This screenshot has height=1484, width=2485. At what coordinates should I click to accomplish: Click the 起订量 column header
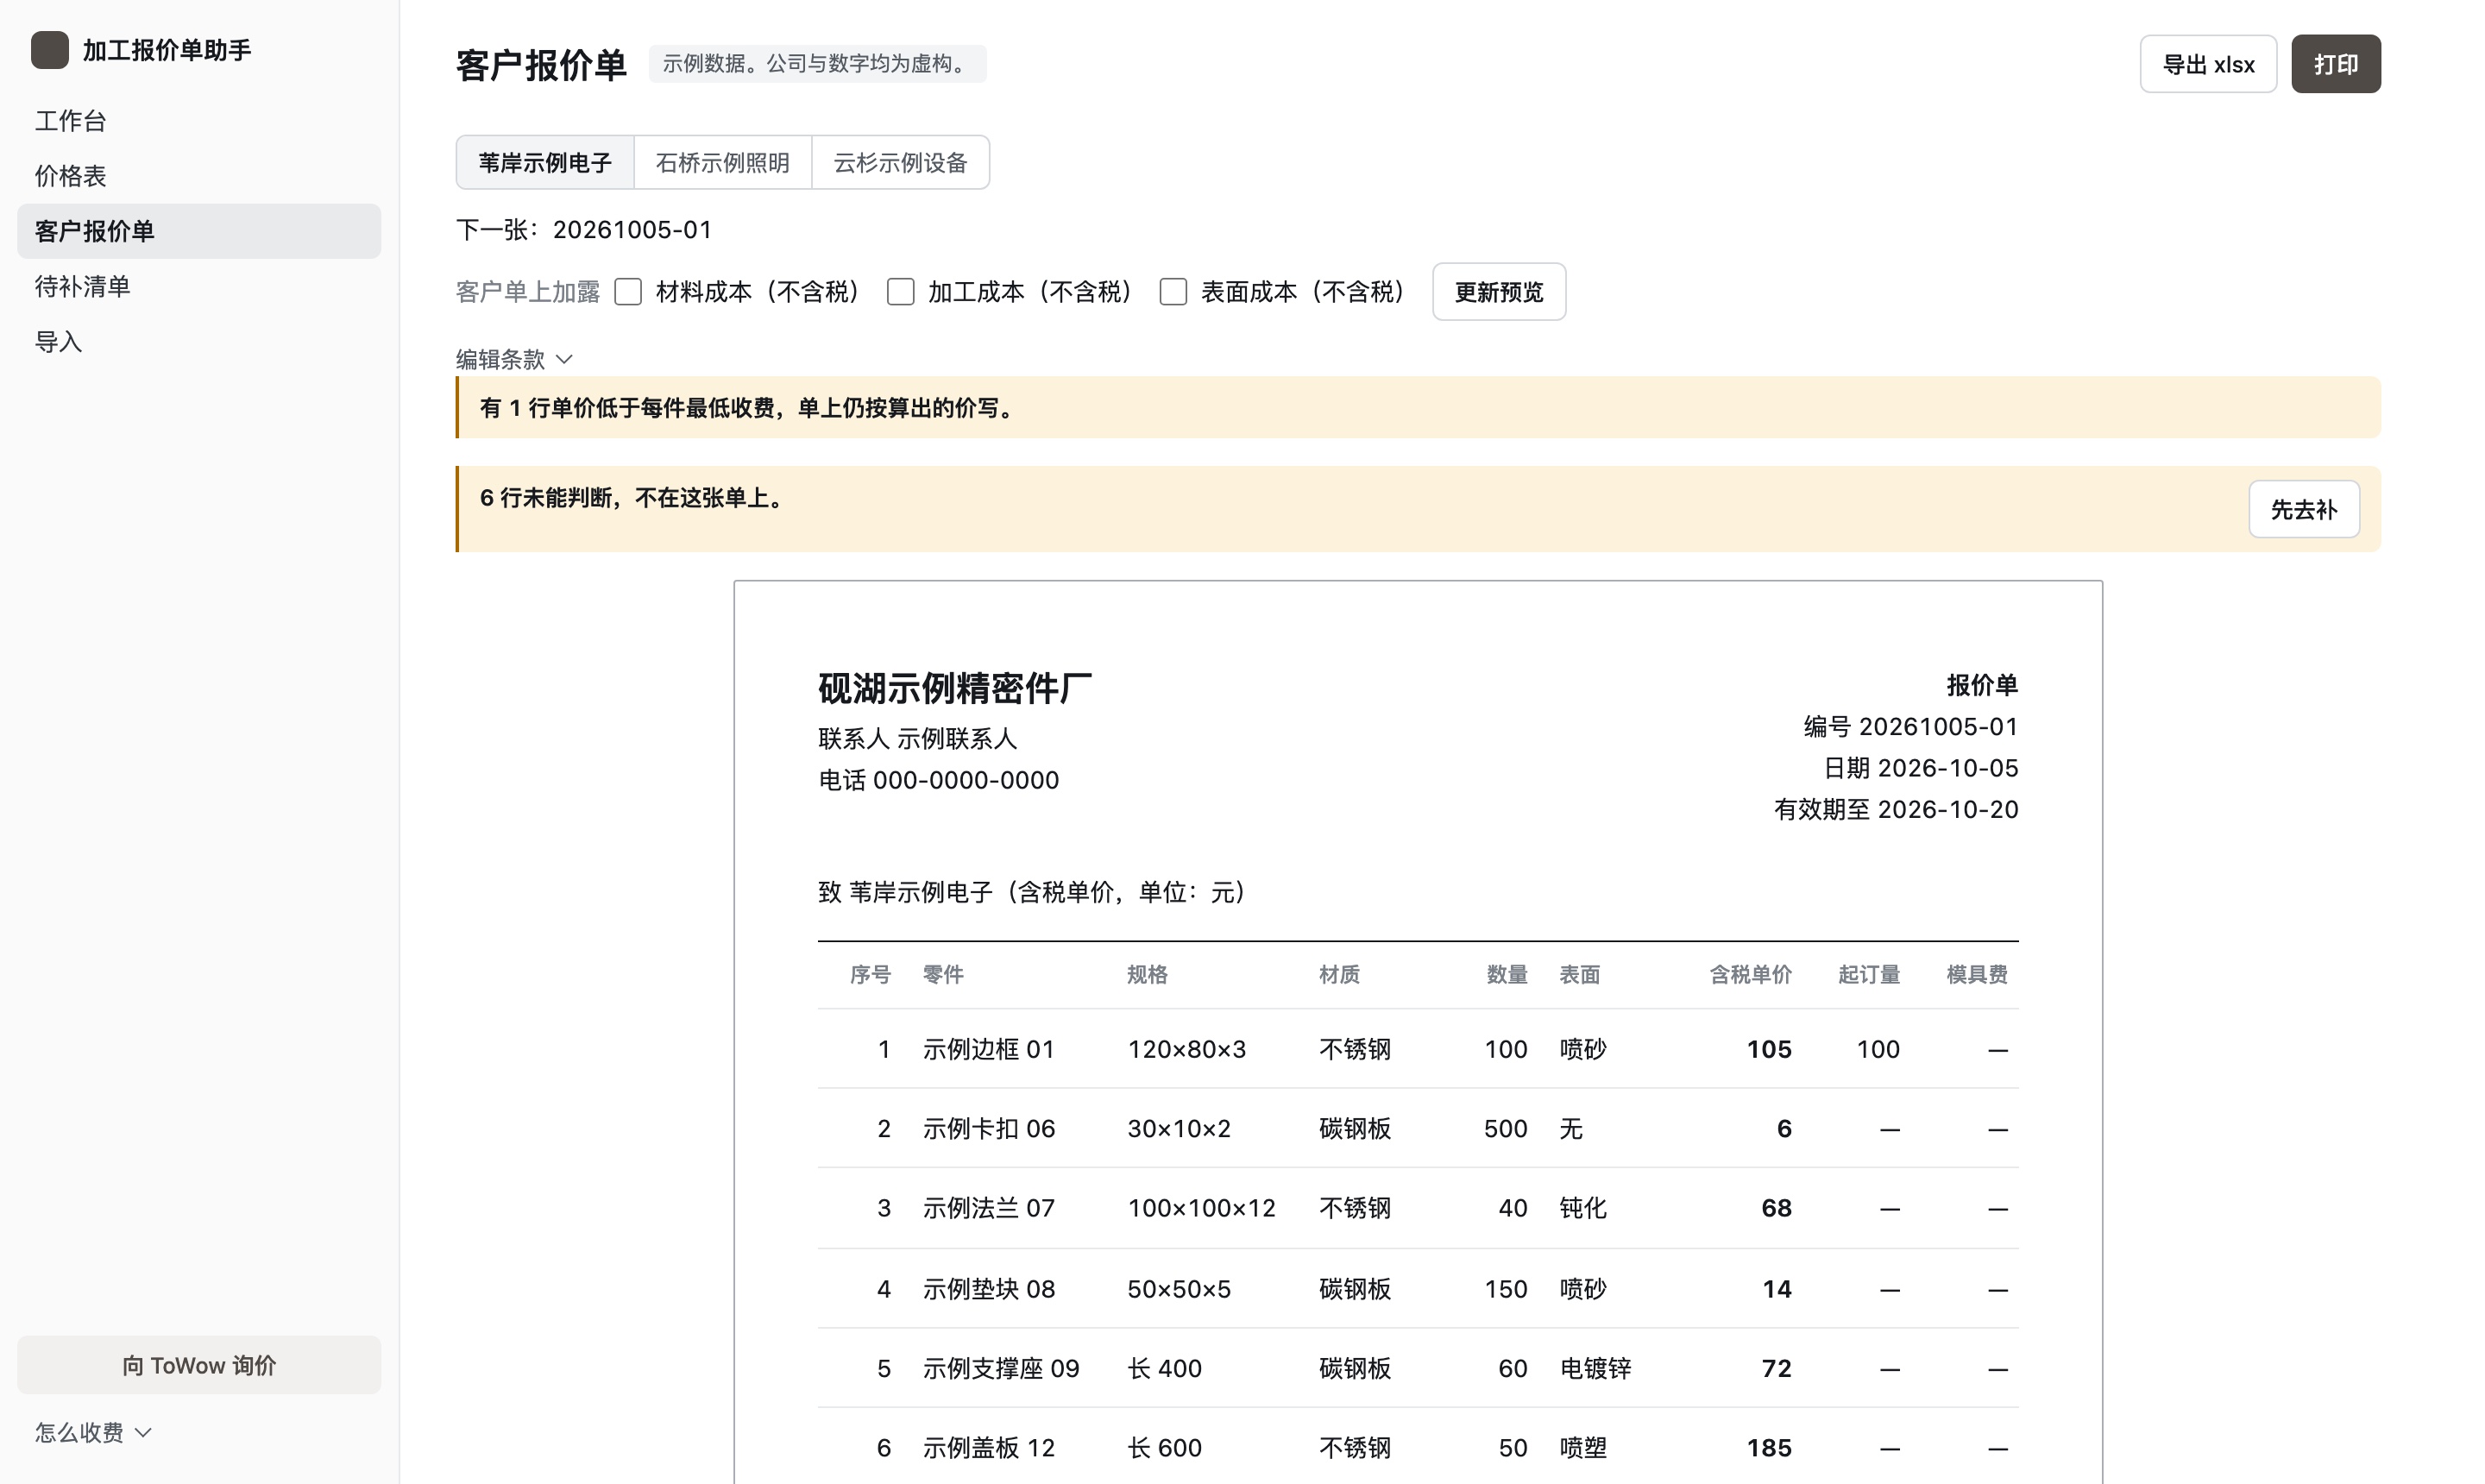pyautogui.click(x=1869, y=974)
